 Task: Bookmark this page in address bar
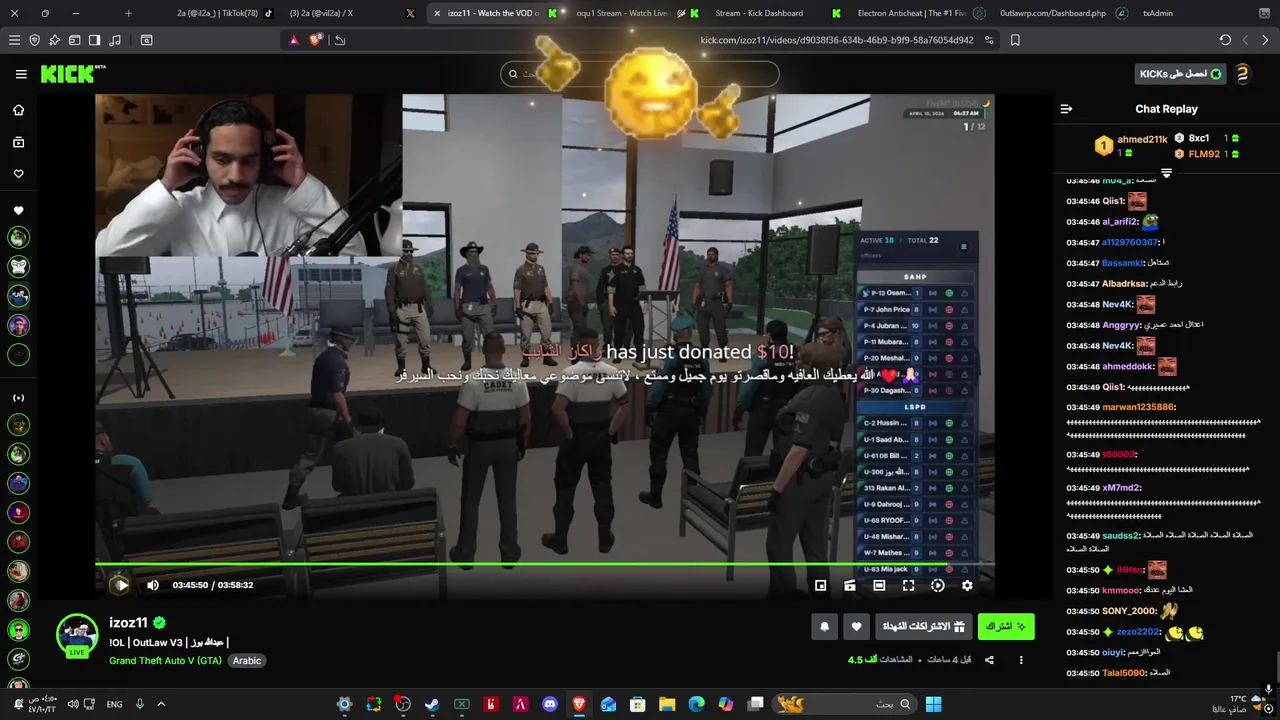tap(1015, 40)
